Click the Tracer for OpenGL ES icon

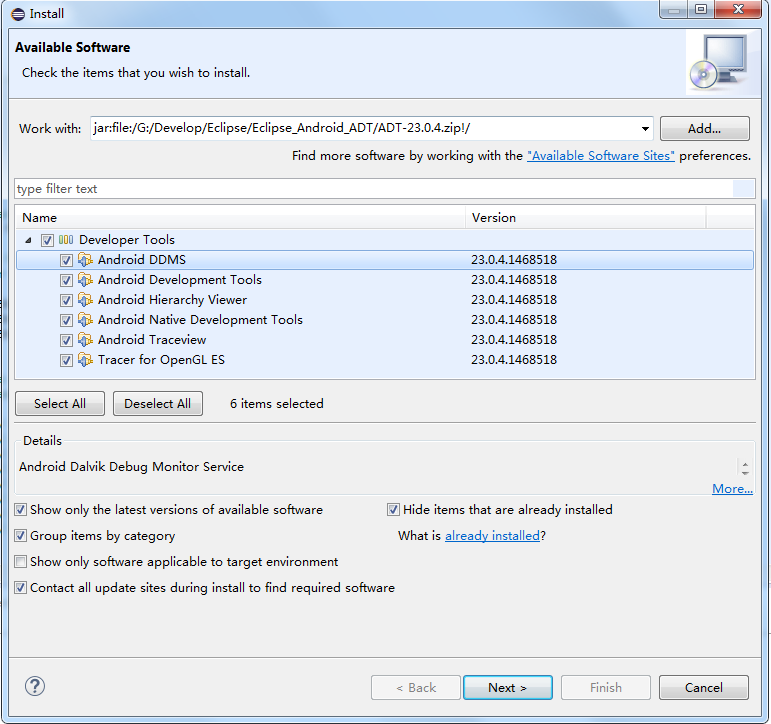click(x=85, y=360)
